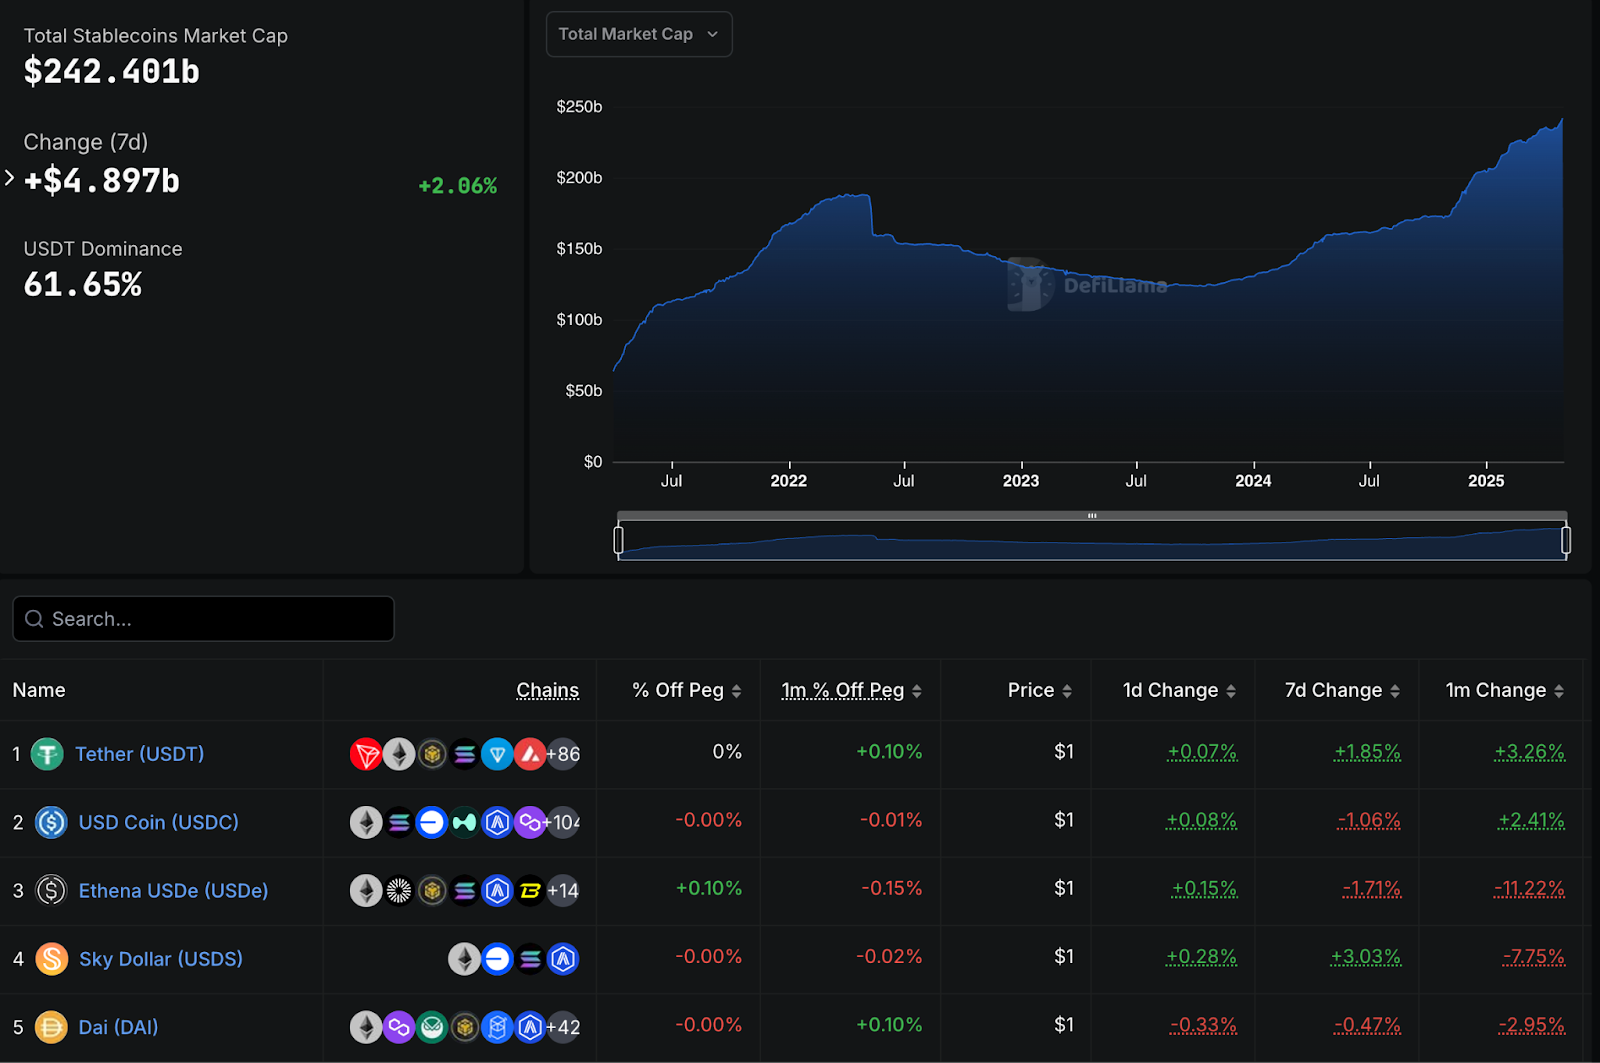The width and height of the screenshot is (1600, 1063).
Task: Click the 2024 label on chart axis
Action: (x=1253, y=481)
